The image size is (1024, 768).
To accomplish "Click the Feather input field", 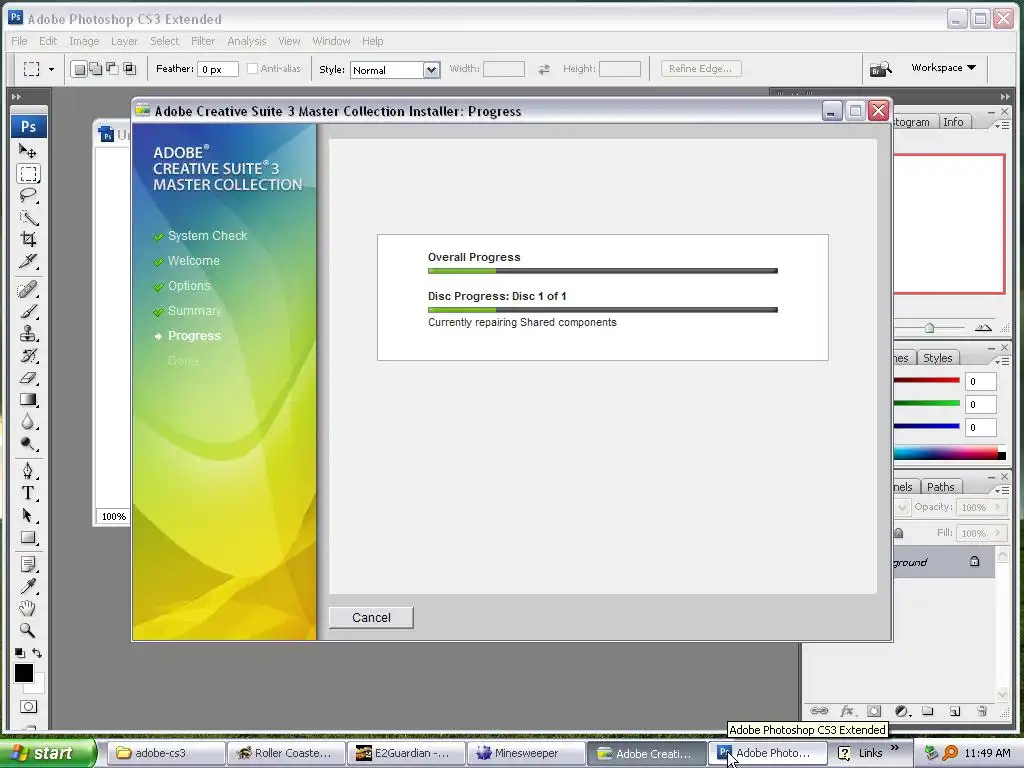I will coord(218,69).
